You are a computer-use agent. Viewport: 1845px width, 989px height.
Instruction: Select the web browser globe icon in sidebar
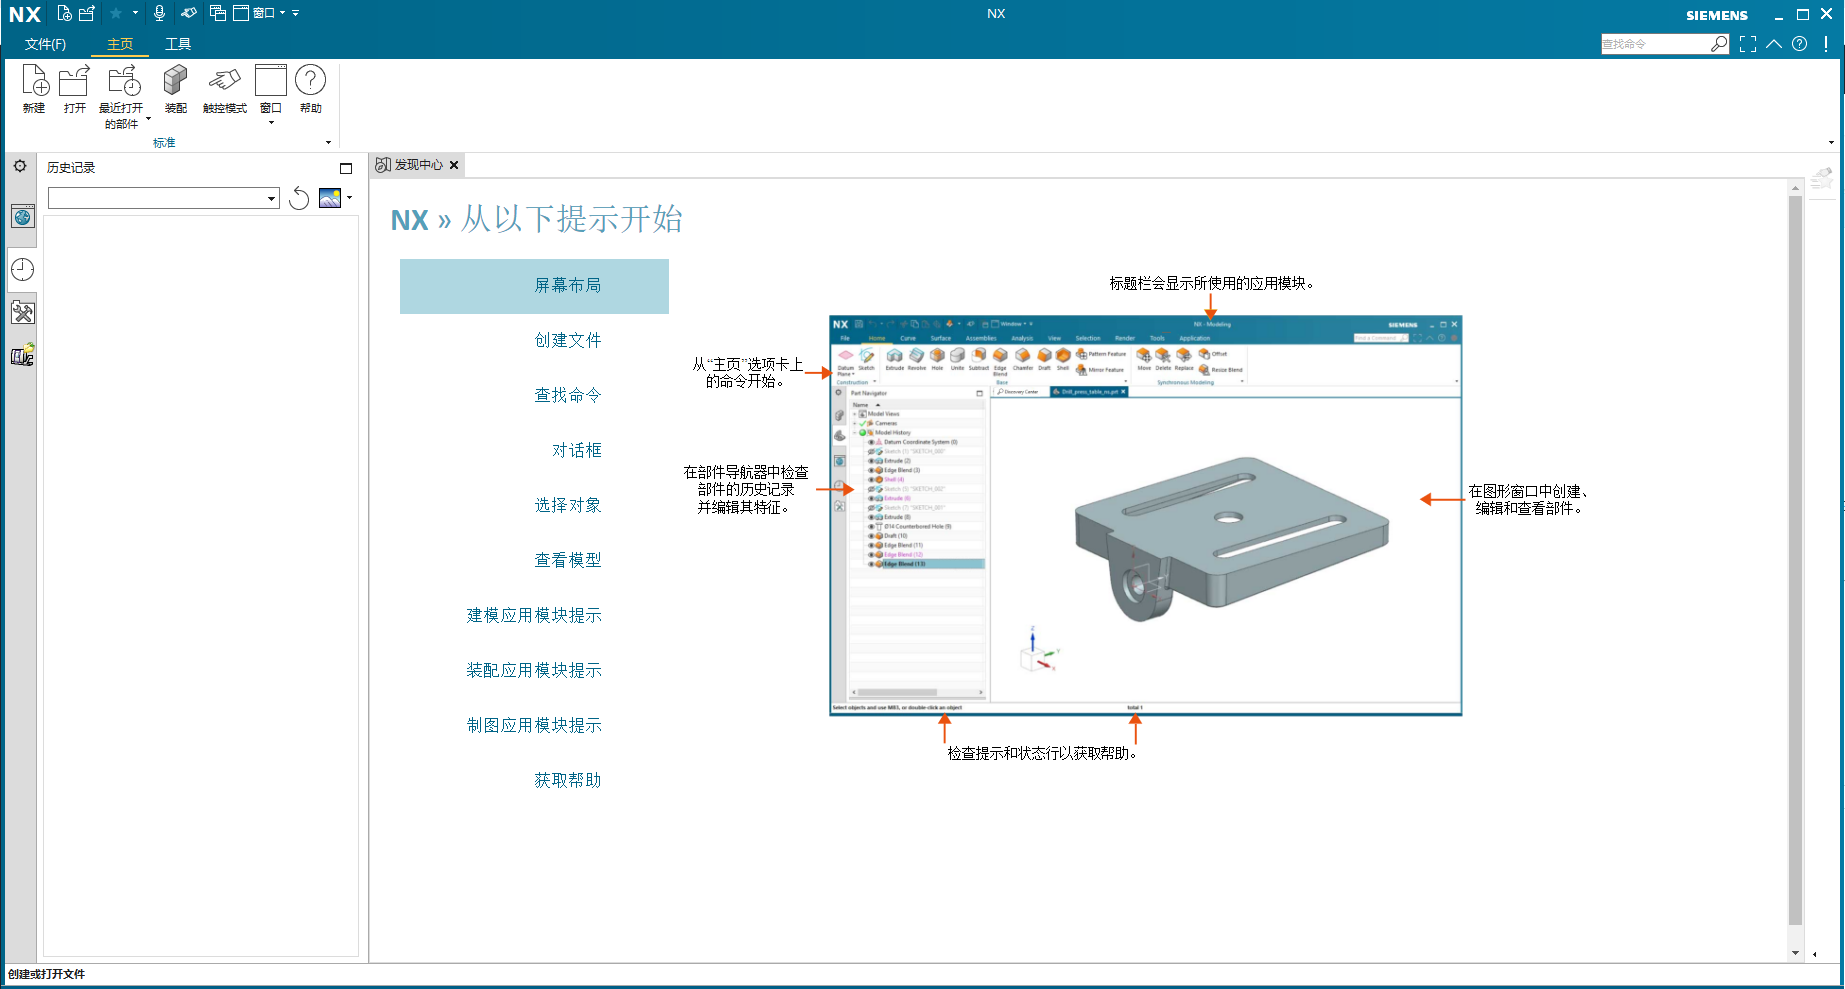22,216
